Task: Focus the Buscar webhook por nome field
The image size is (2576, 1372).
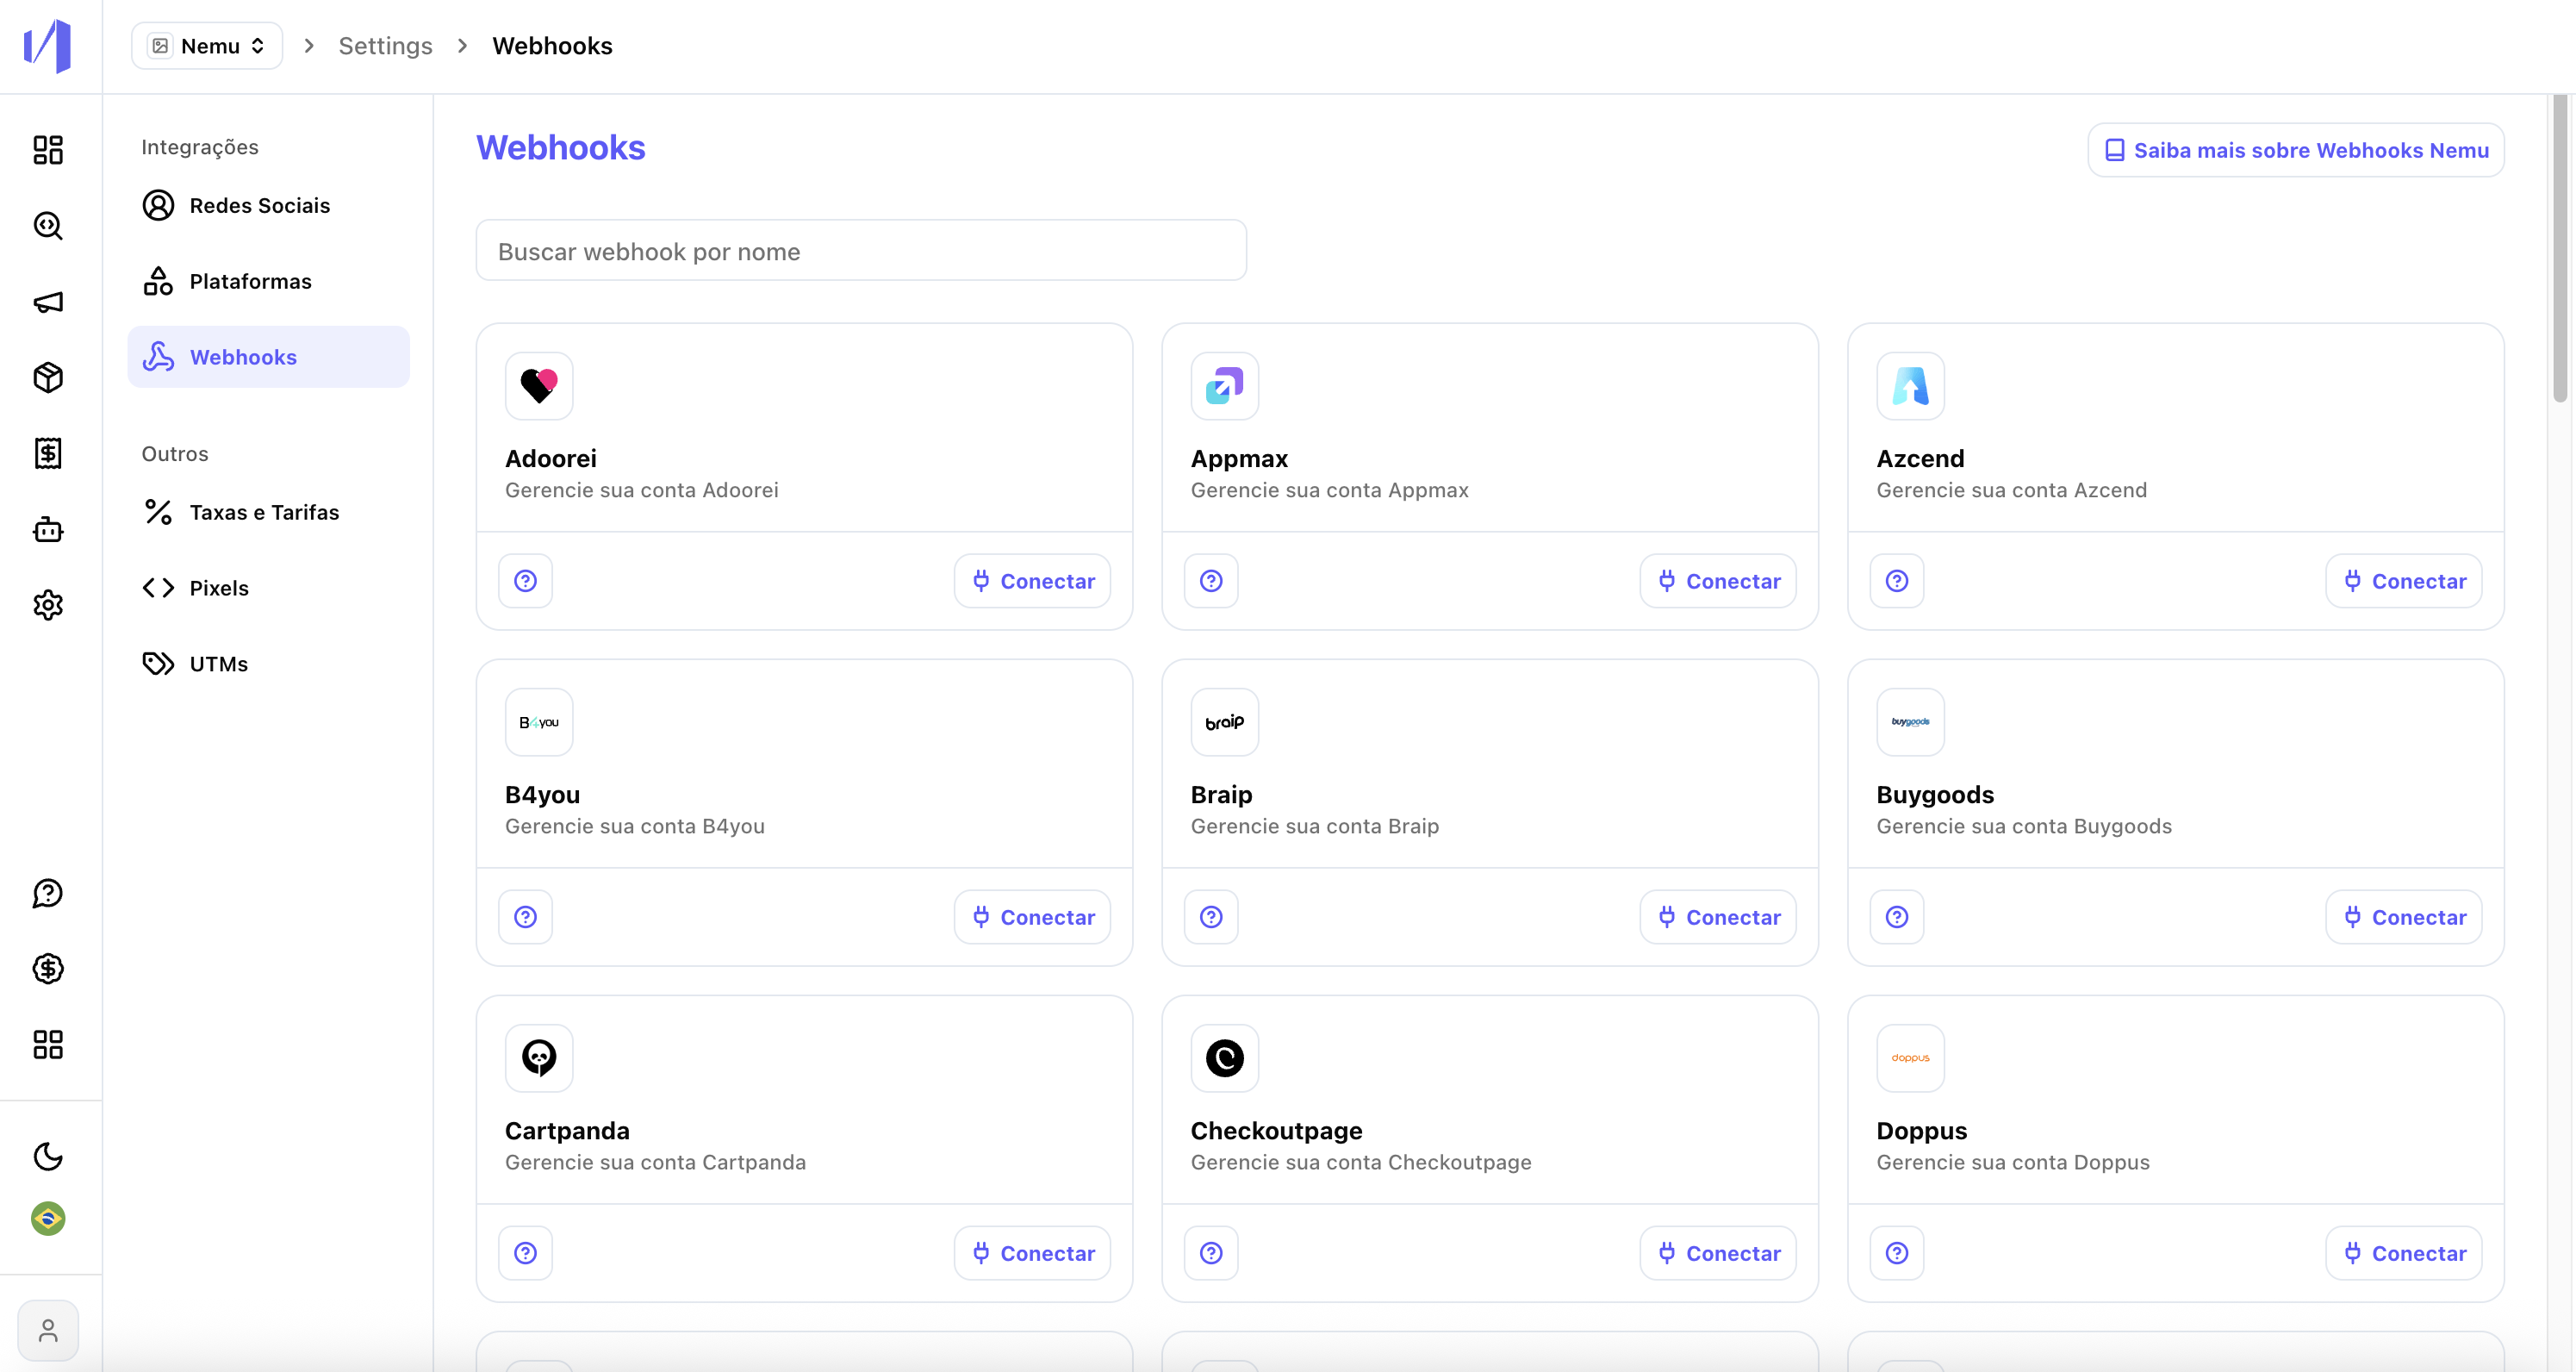Action: [861, 251]
